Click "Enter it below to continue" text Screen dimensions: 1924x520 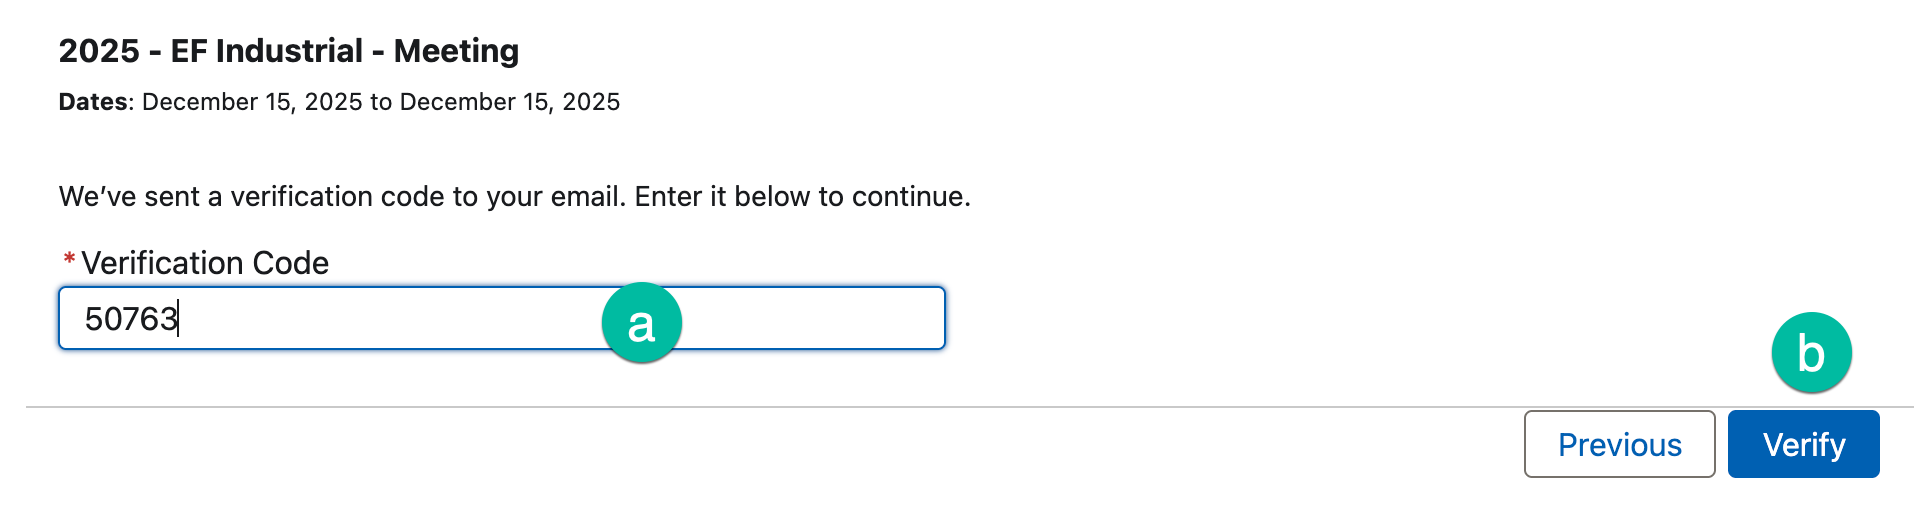point(802,197)
